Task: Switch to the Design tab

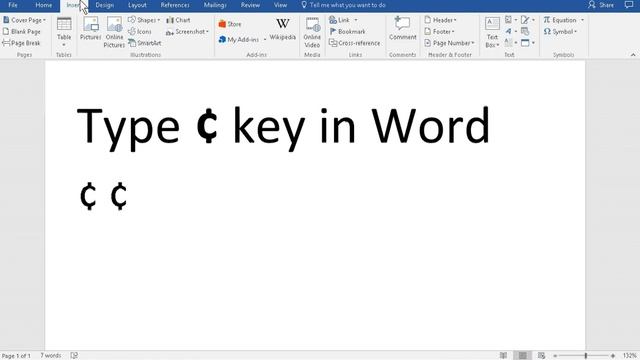Action: (x=104, y=5)
